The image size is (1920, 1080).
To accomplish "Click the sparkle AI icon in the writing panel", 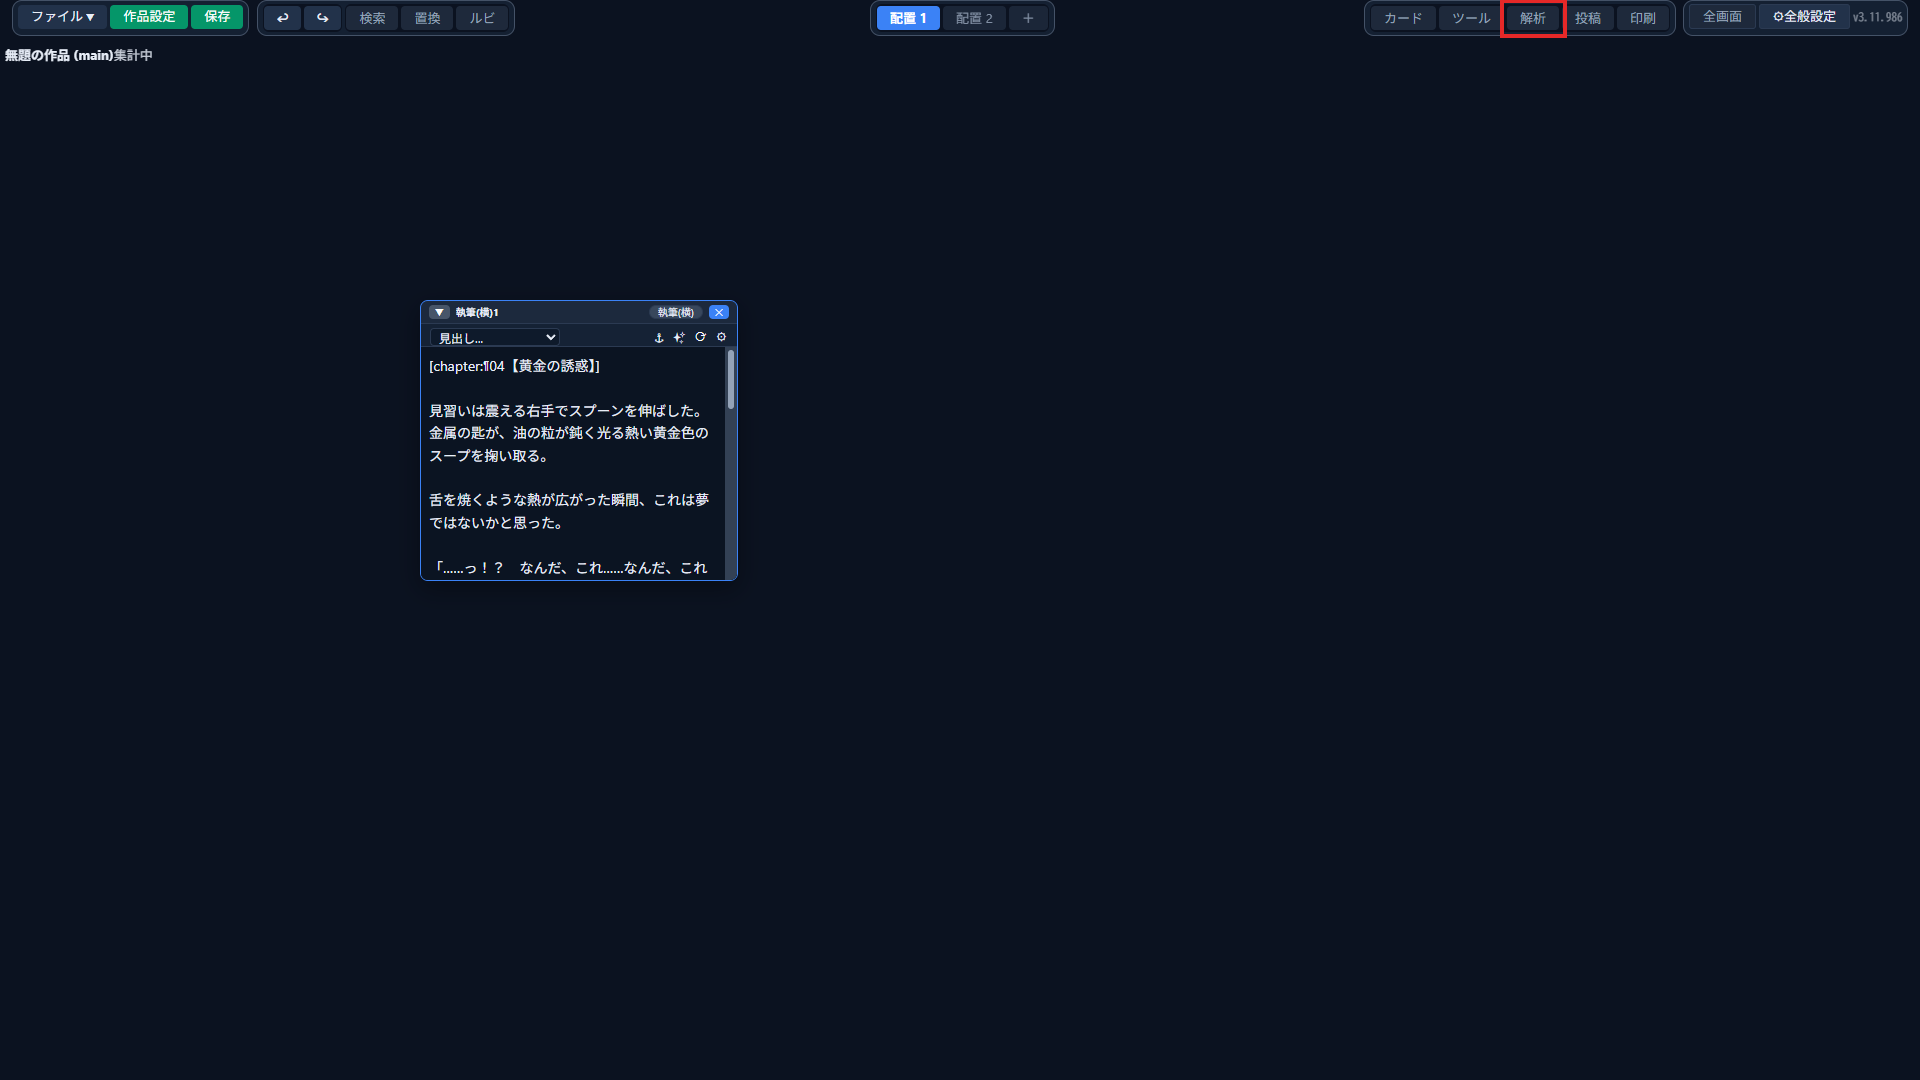I will coord(679,338).
